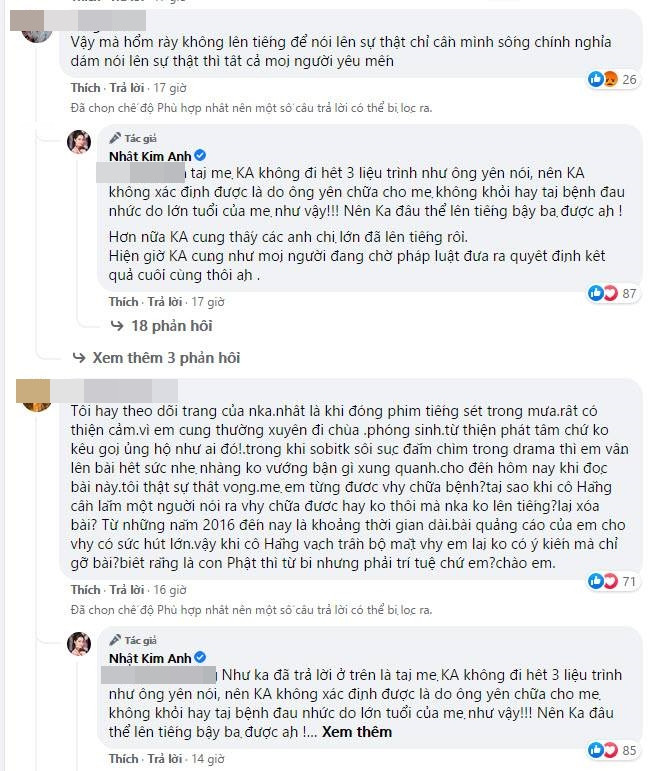Open reactions on the comment with 71 reactions

pos(612,582)
